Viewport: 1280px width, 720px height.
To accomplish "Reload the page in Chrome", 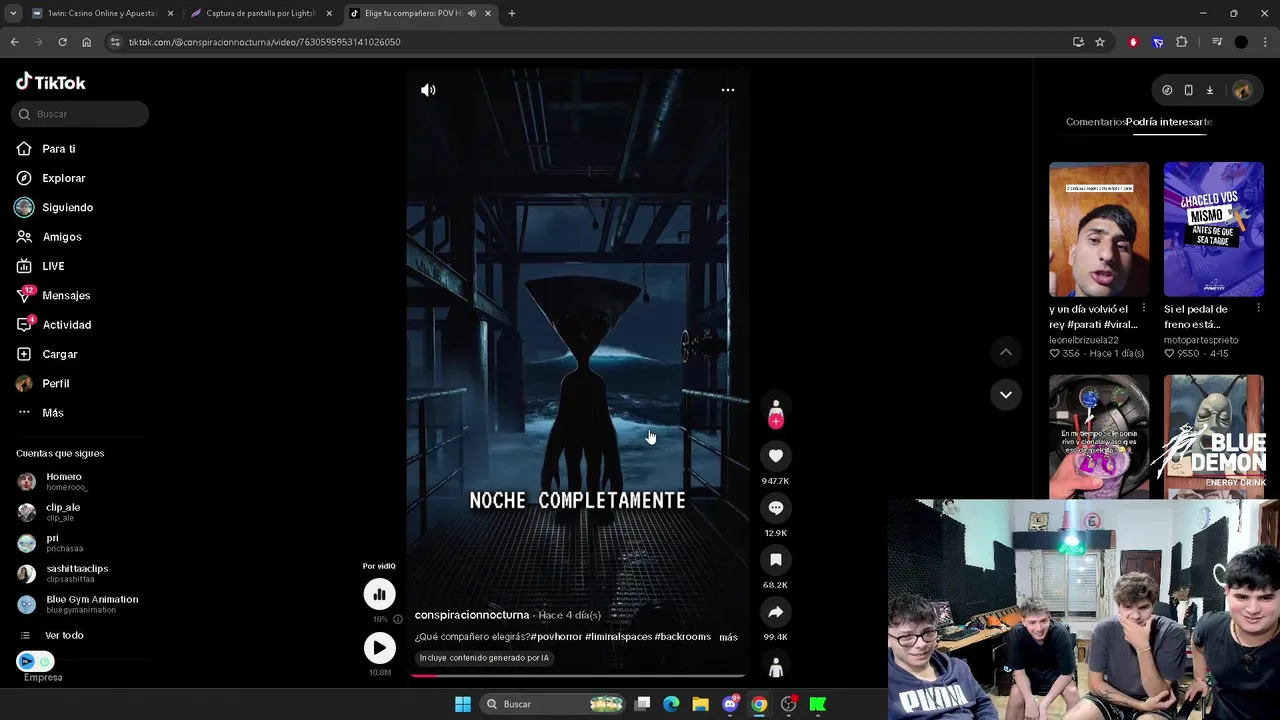I will [62, 42].
